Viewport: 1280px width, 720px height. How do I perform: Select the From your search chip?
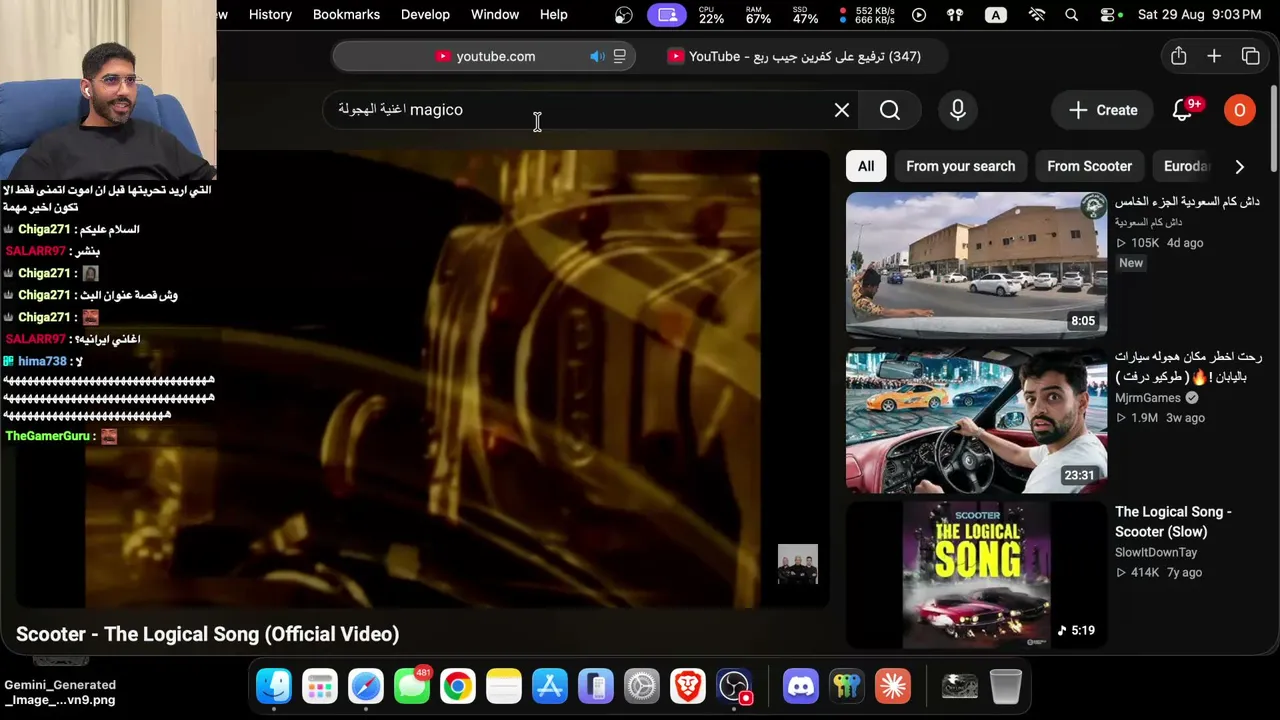(960, 166)
